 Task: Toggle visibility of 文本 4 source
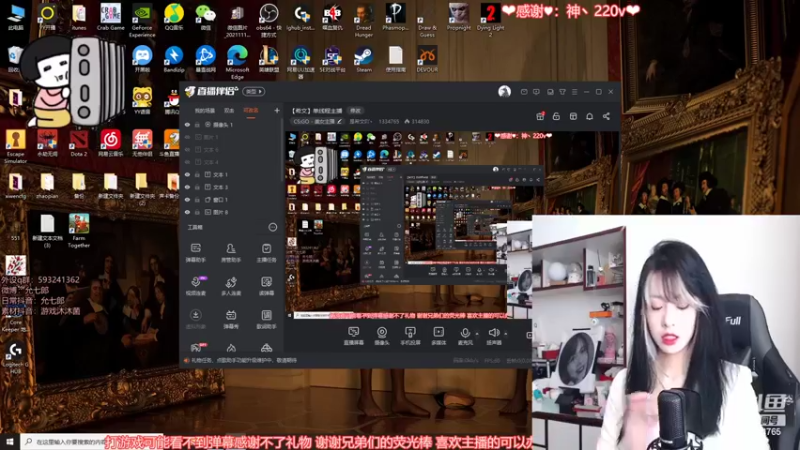[187, 162]
